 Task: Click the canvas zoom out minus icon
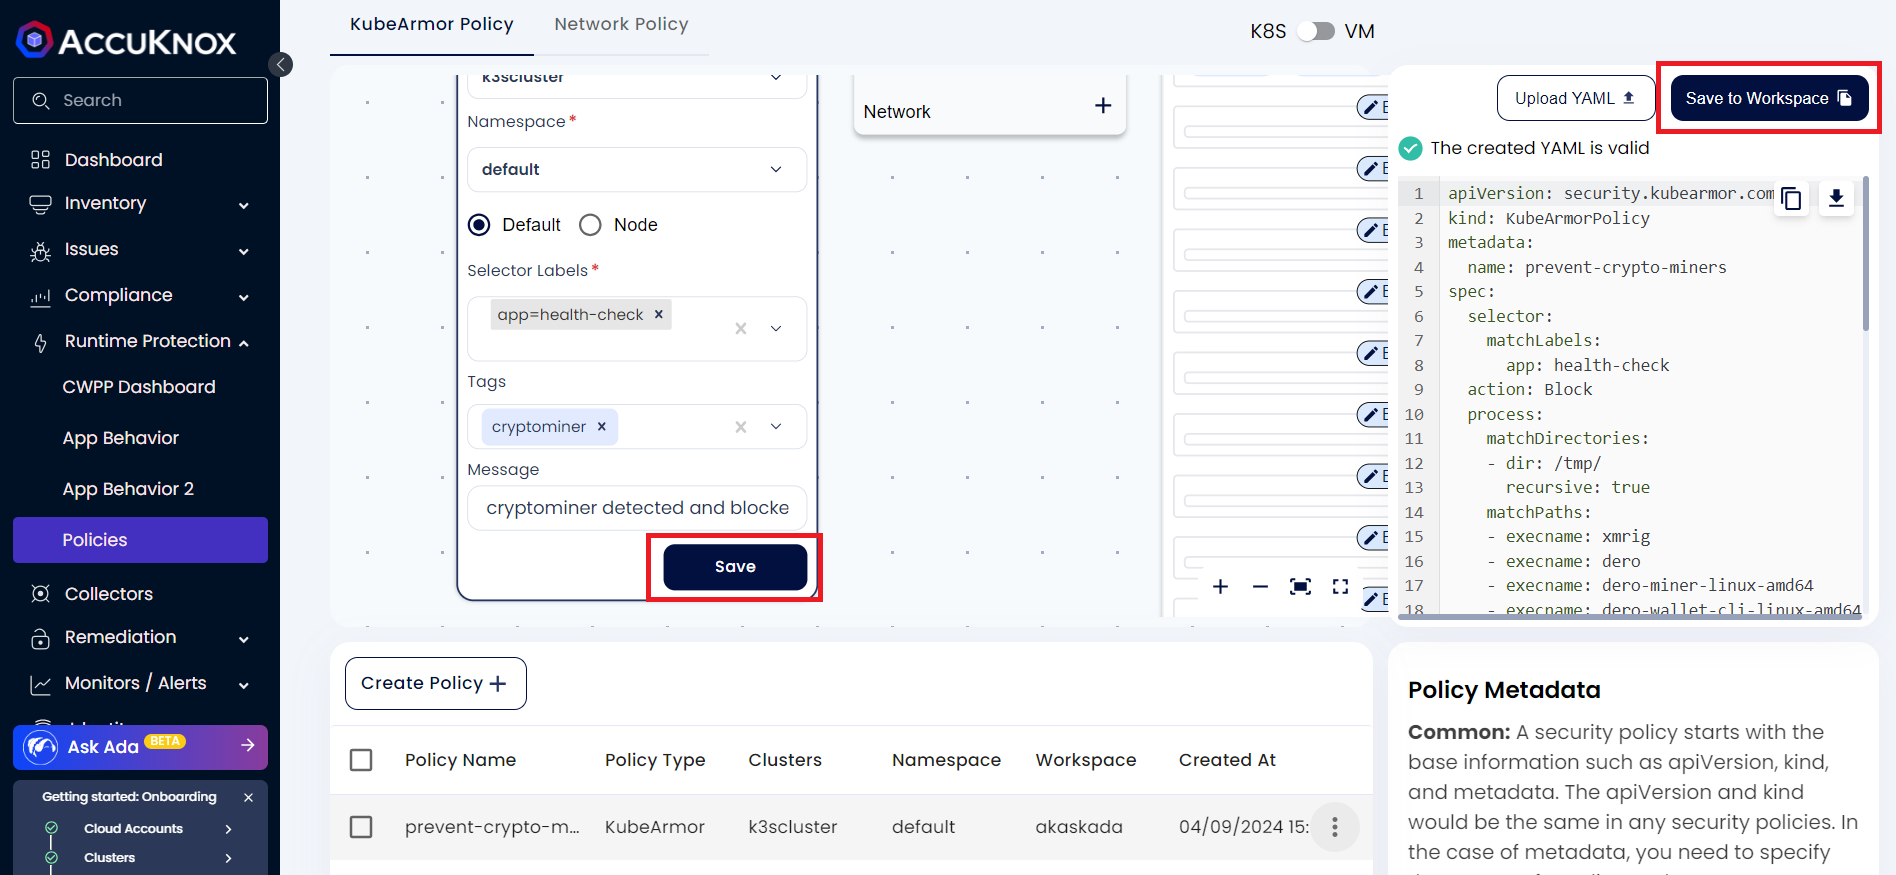click(x=1260, y=587)
